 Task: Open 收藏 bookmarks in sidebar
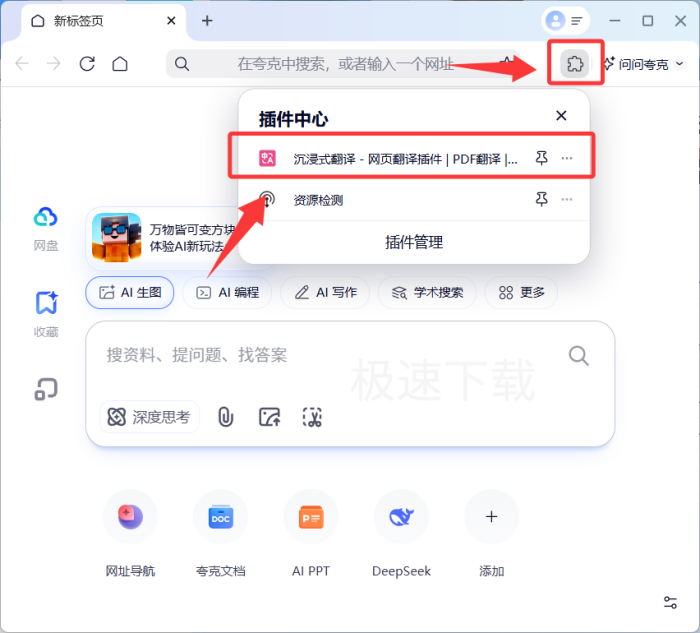coord(46,313)
